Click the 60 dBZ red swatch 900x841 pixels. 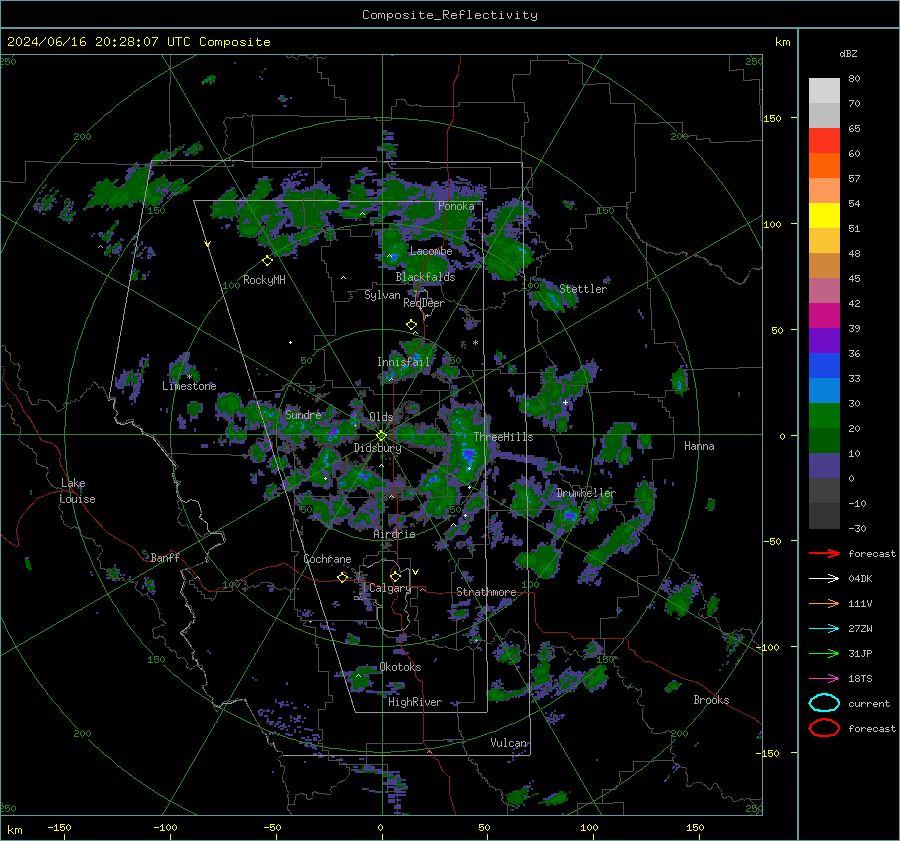pyautogui.click(x=824, y=141)
